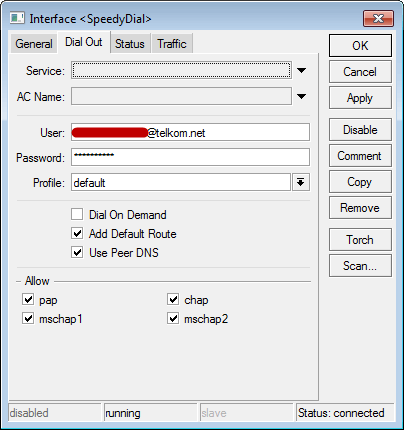The width and height of the screenshot is (404, 430).
Task: Click the Apply button
Action: pyautogui.click(x=360, y=98)
